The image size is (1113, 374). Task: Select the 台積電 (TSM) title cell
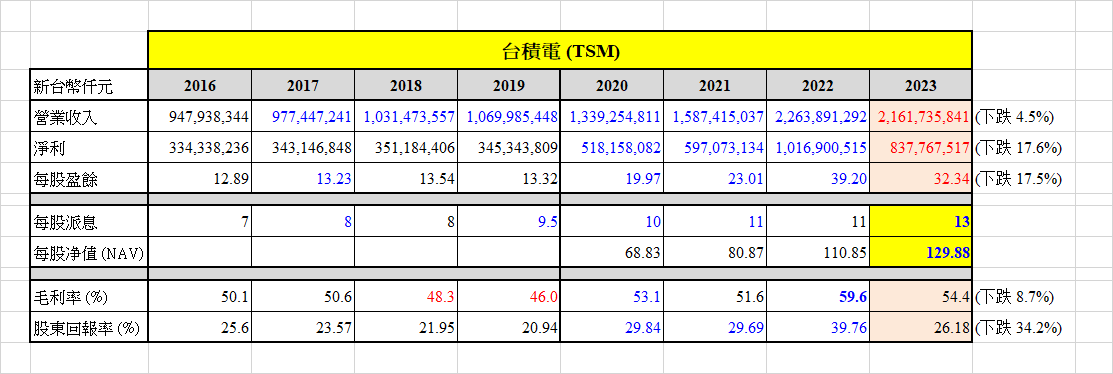559,50
